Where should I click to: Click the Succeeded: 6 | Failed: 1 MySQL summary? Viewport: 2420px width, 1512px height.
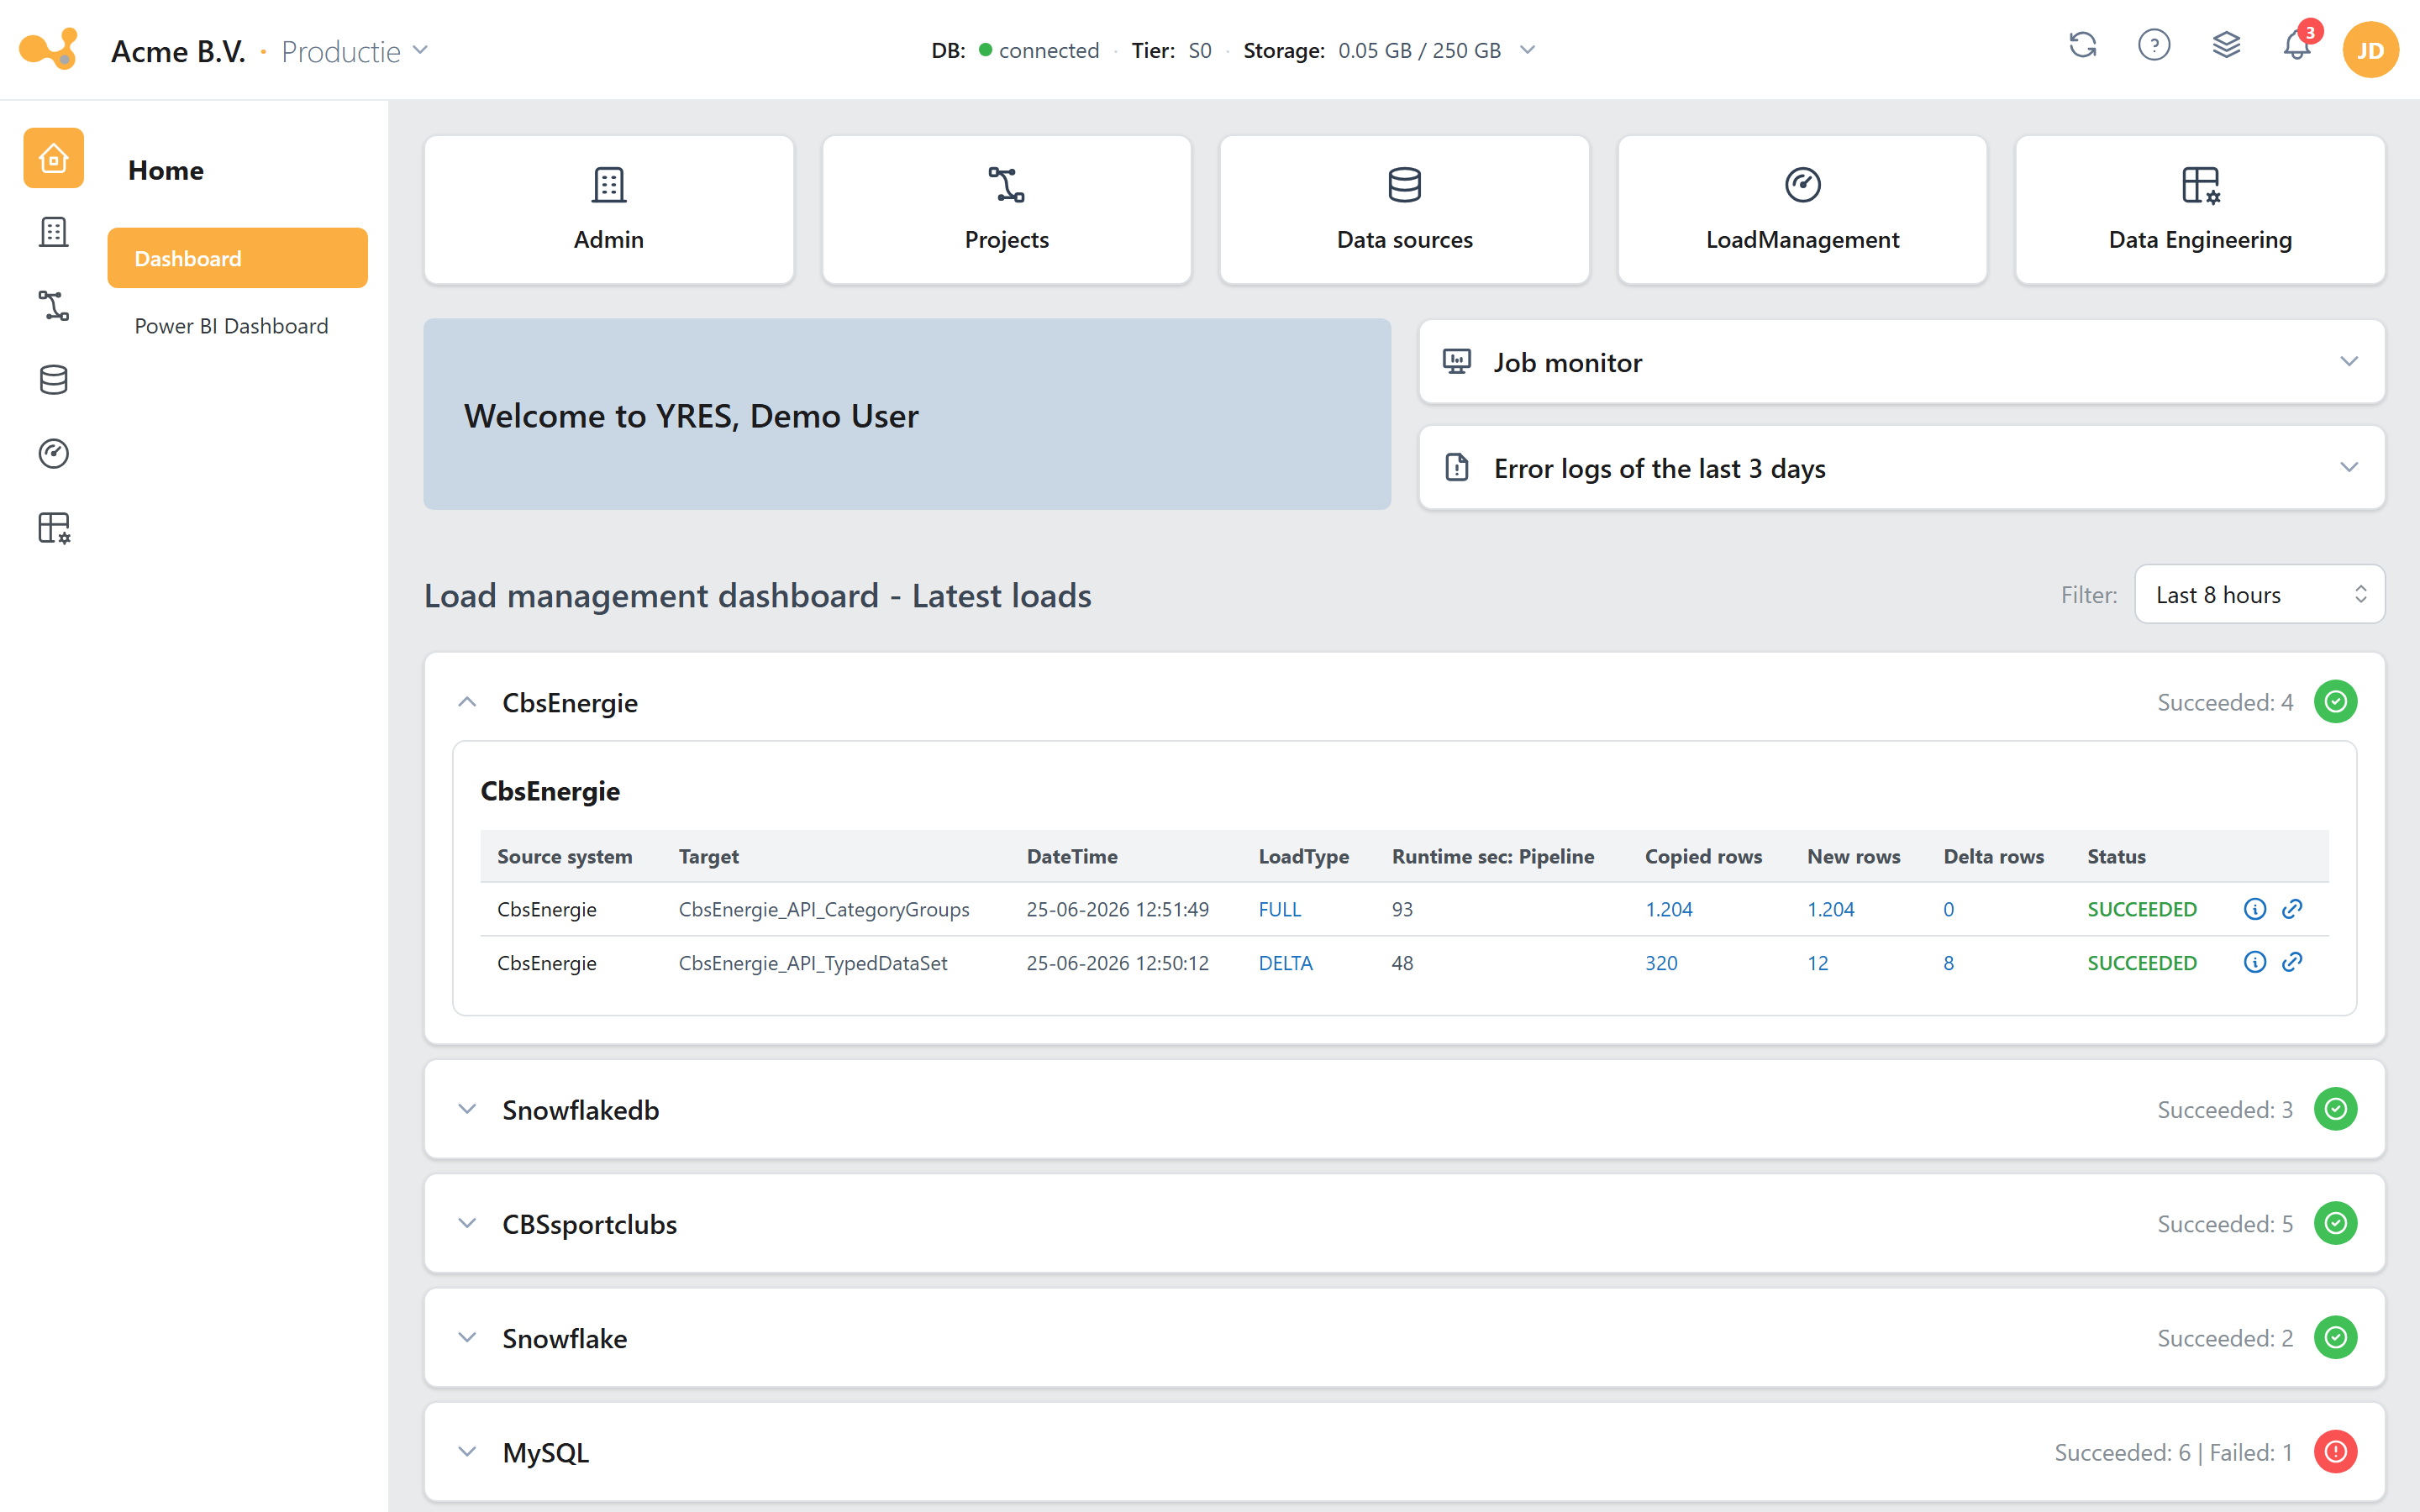2173,1452
